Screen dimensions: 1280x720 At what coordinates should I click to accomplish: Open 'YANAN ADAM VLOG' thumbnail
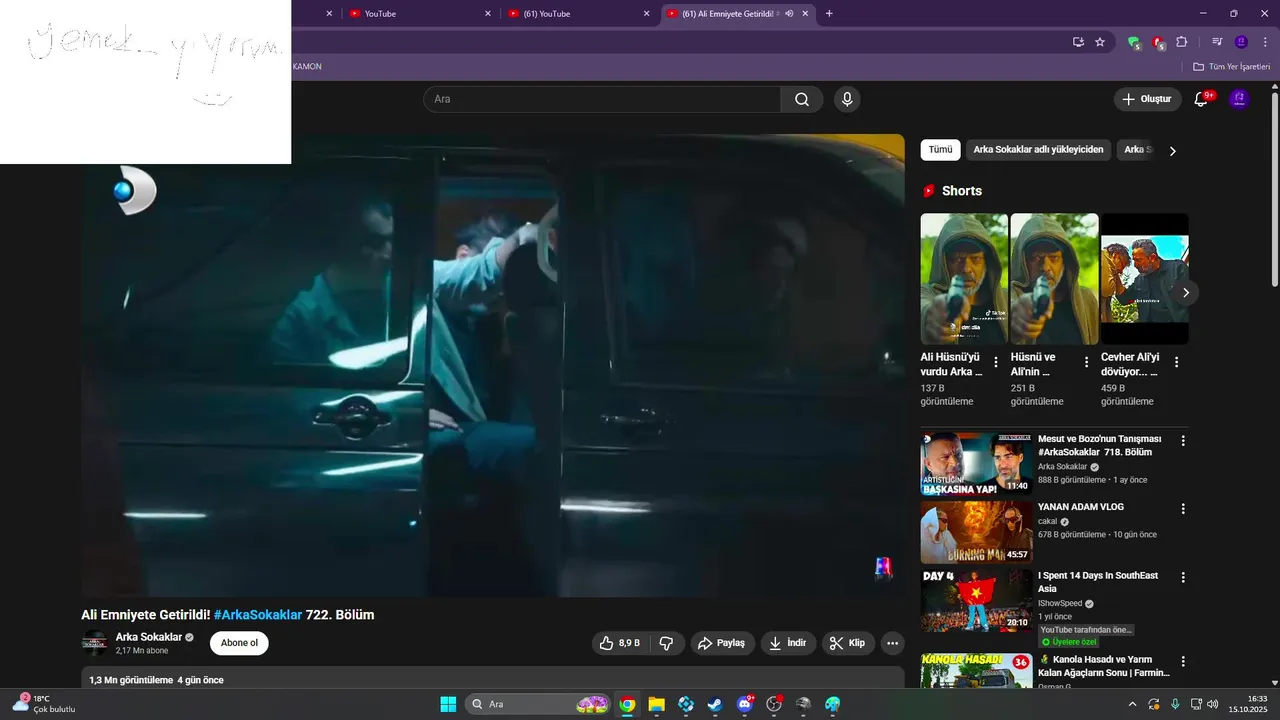977,532
